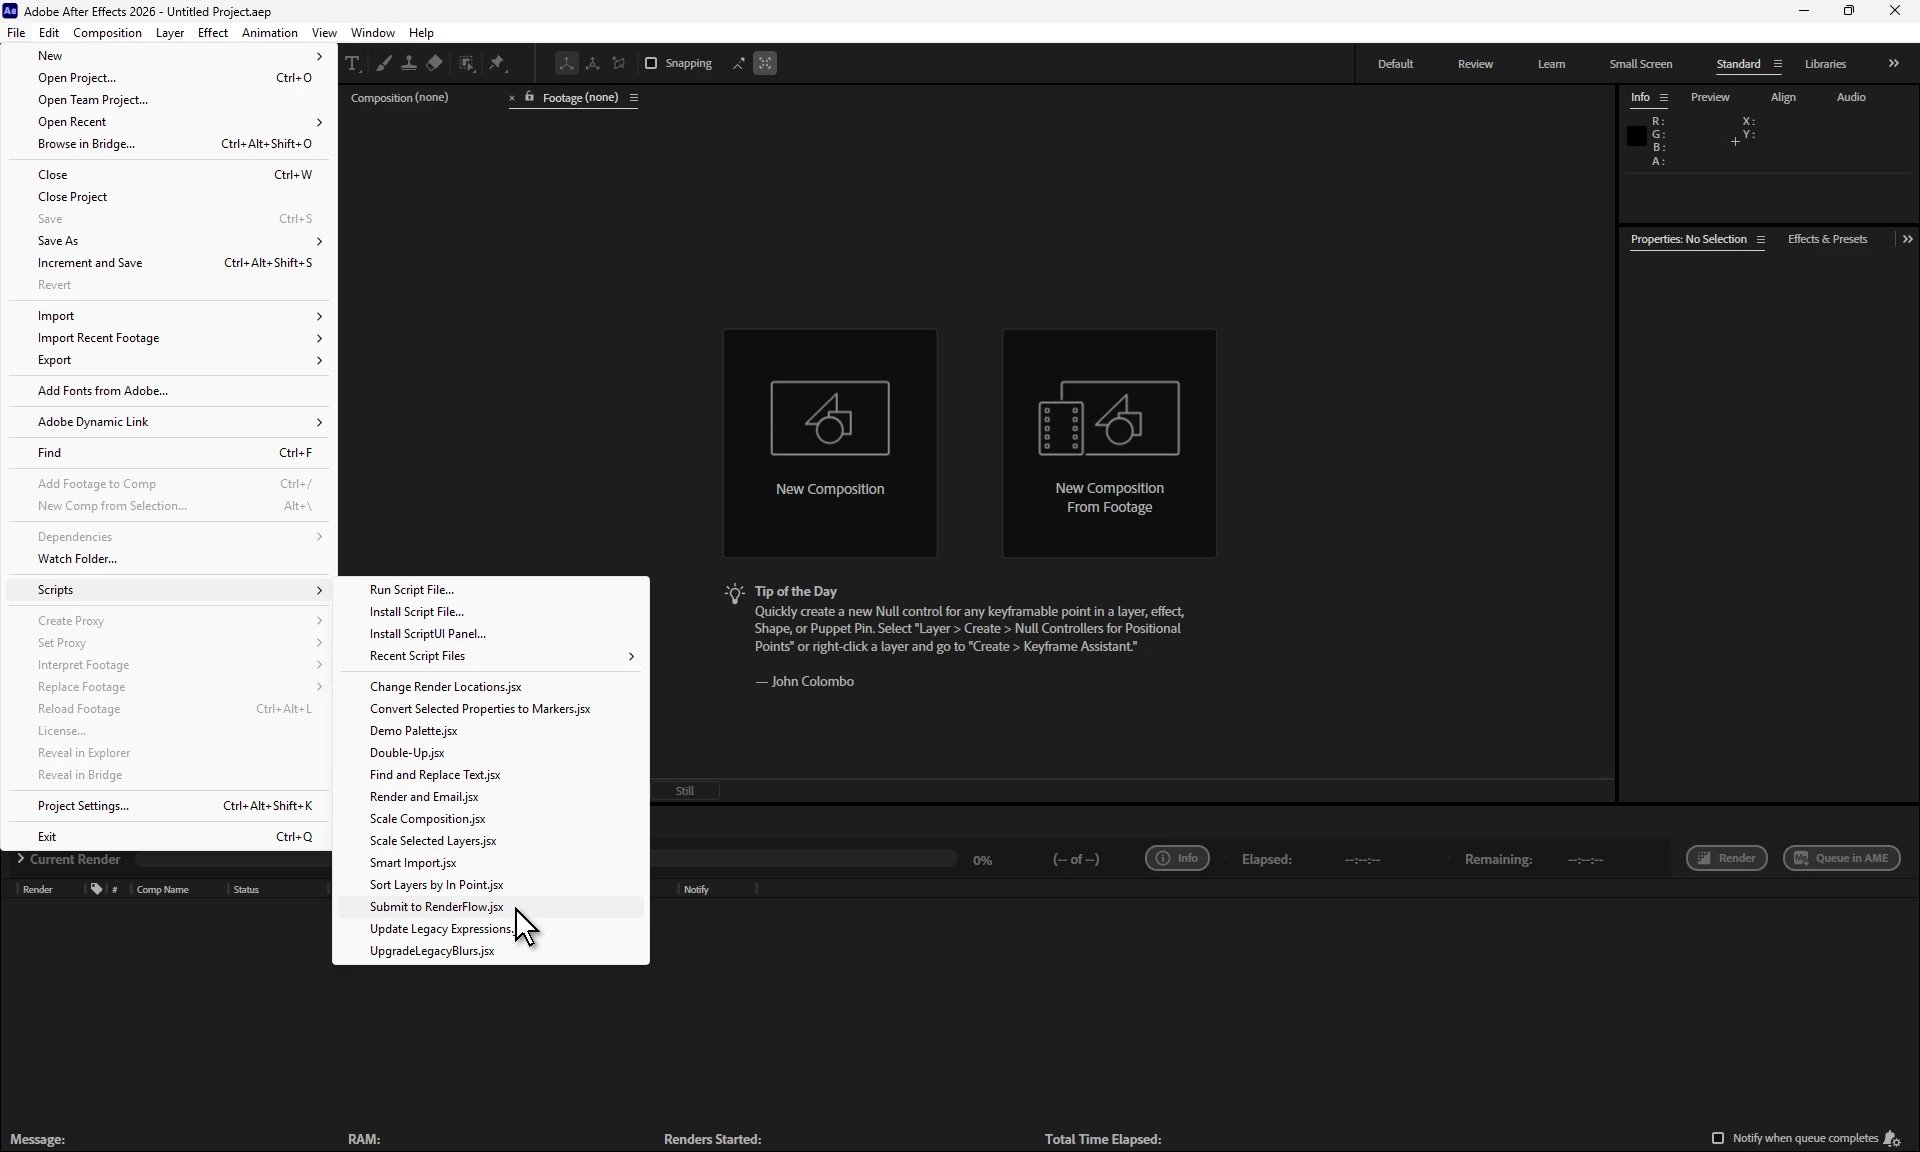Image resolution: width=1920 pixels, height=1152 pixels.
Task: Switch to the Effects & Presets tab
Action: 1827,239
